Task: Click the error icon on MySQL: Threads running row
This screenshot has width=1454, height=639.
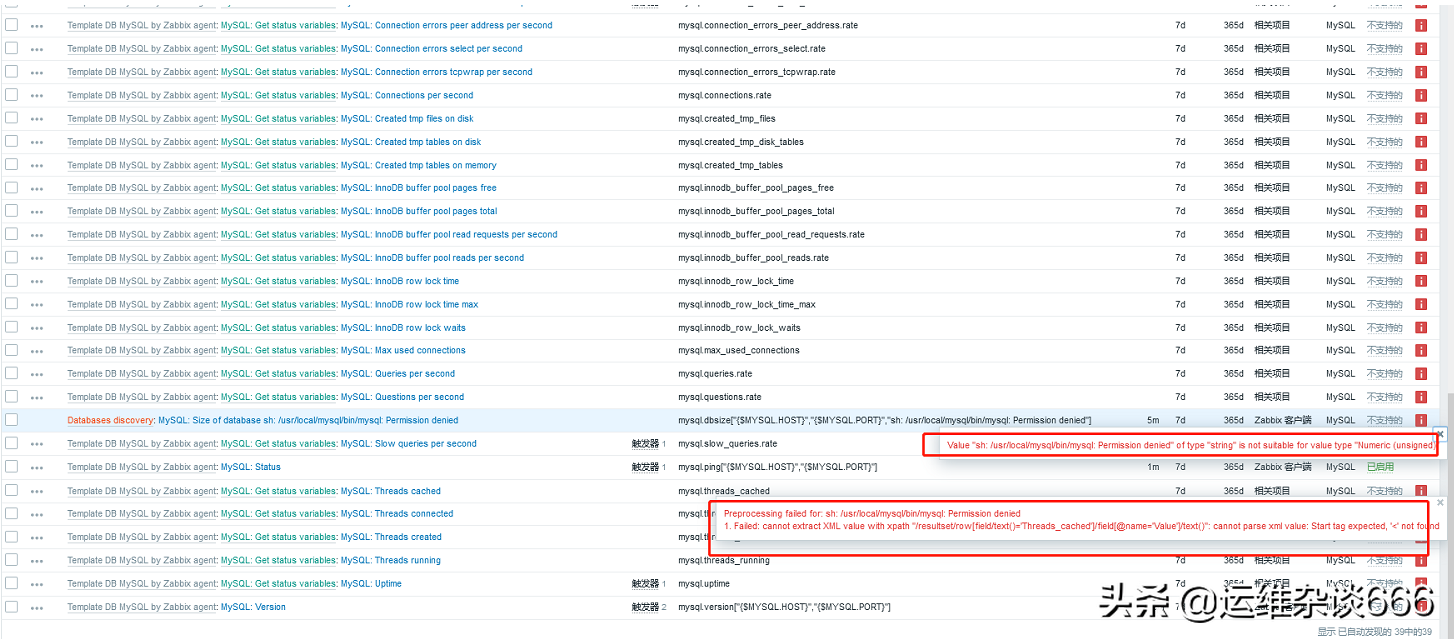Action: click(x=1421, y=560)
